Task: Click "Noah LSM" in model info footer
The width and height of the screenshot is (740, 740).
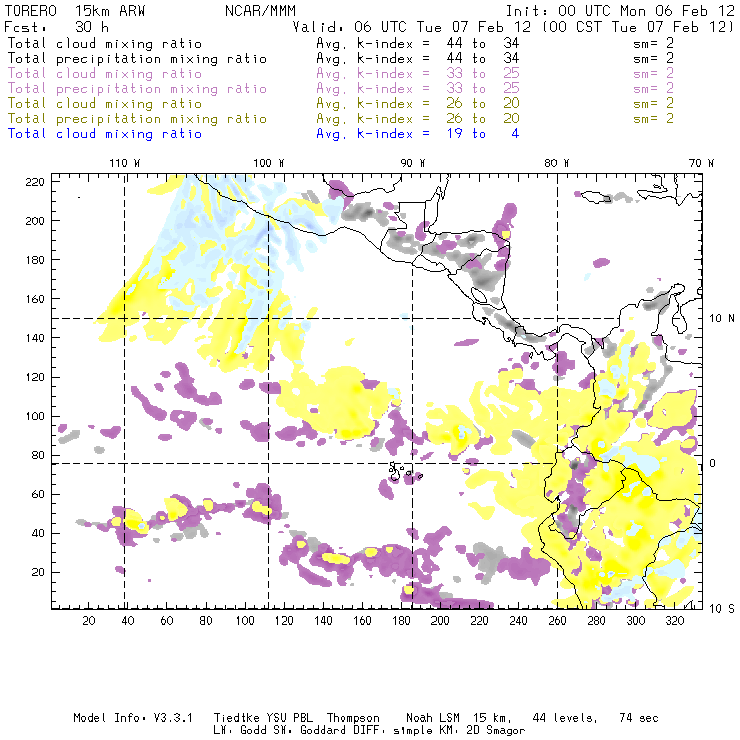Action: (433, 718)
